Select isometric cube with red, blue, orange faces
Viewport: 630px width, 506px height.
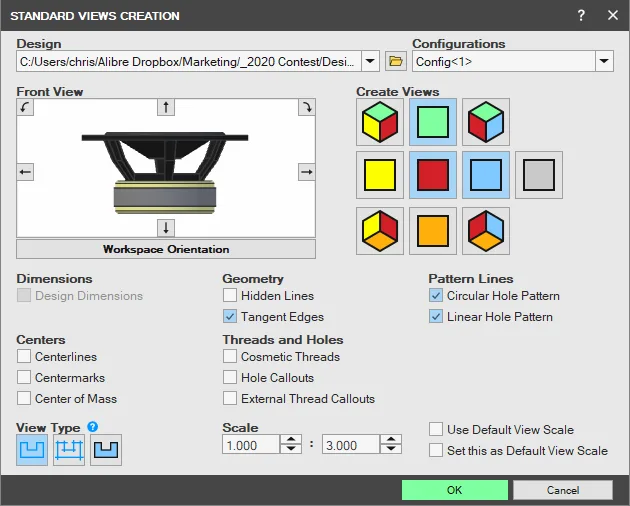click(x=486, y=231)
